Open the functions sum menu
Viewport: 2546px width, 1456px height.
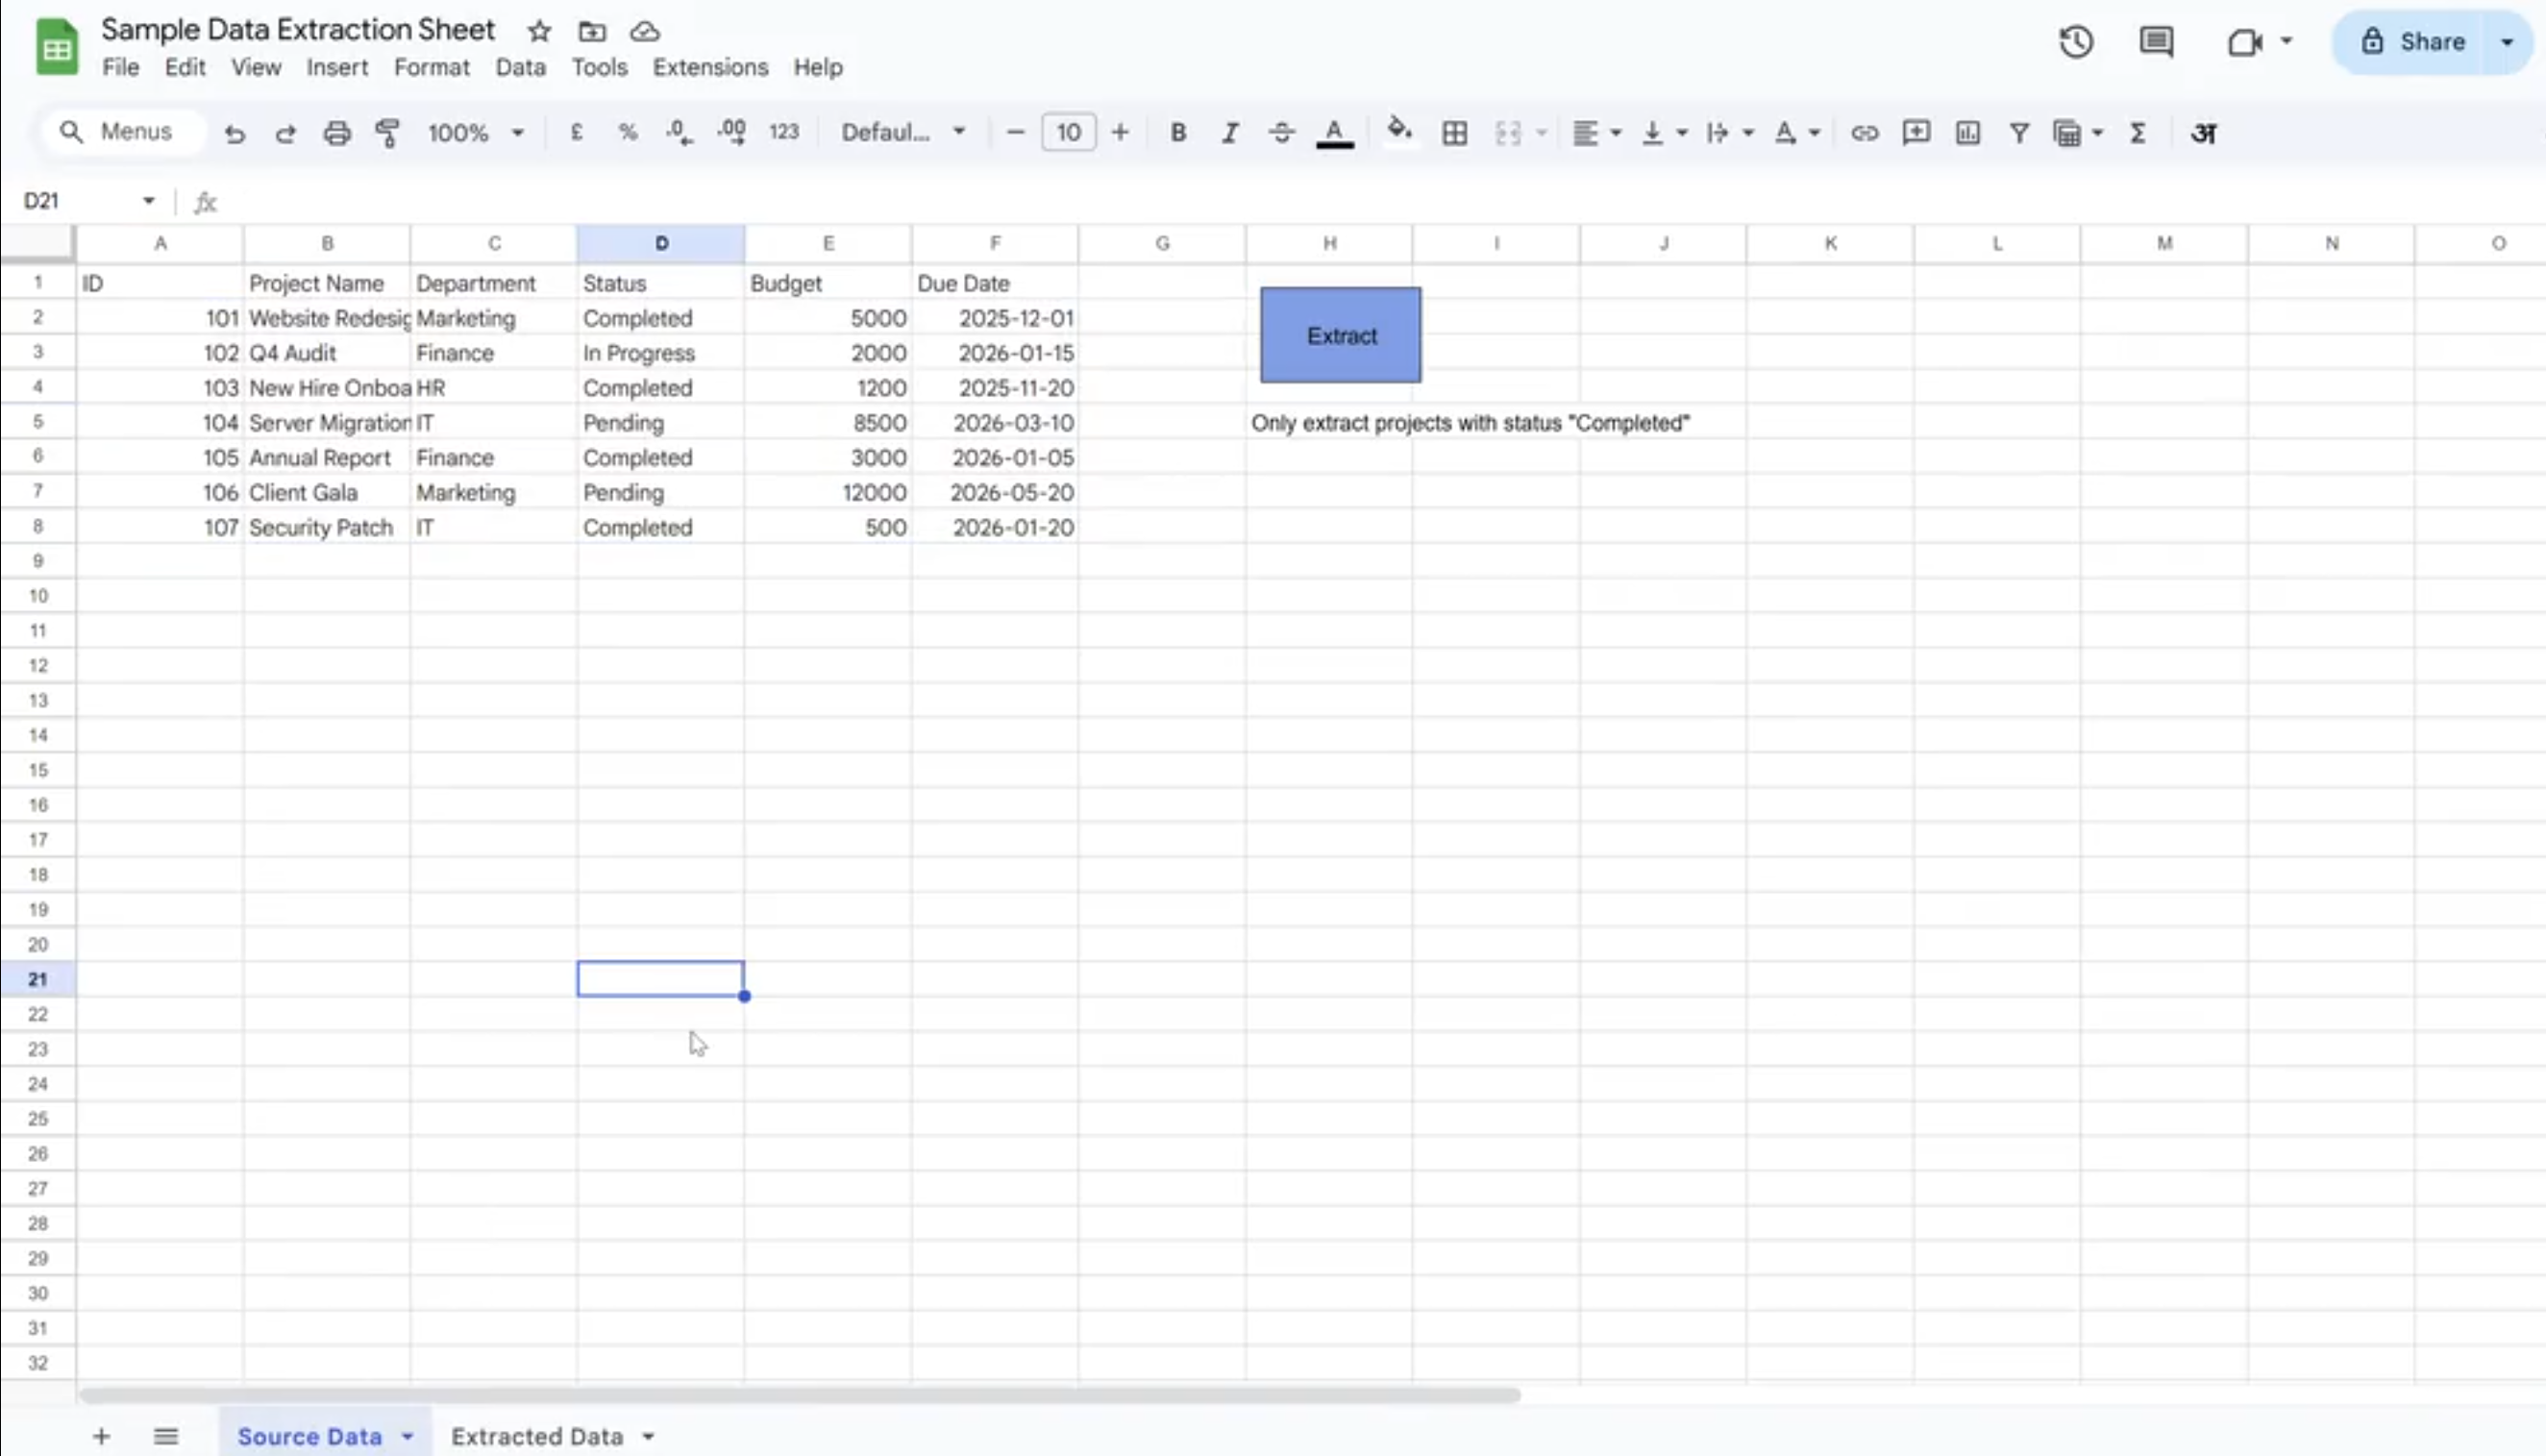click(2138, 132)
